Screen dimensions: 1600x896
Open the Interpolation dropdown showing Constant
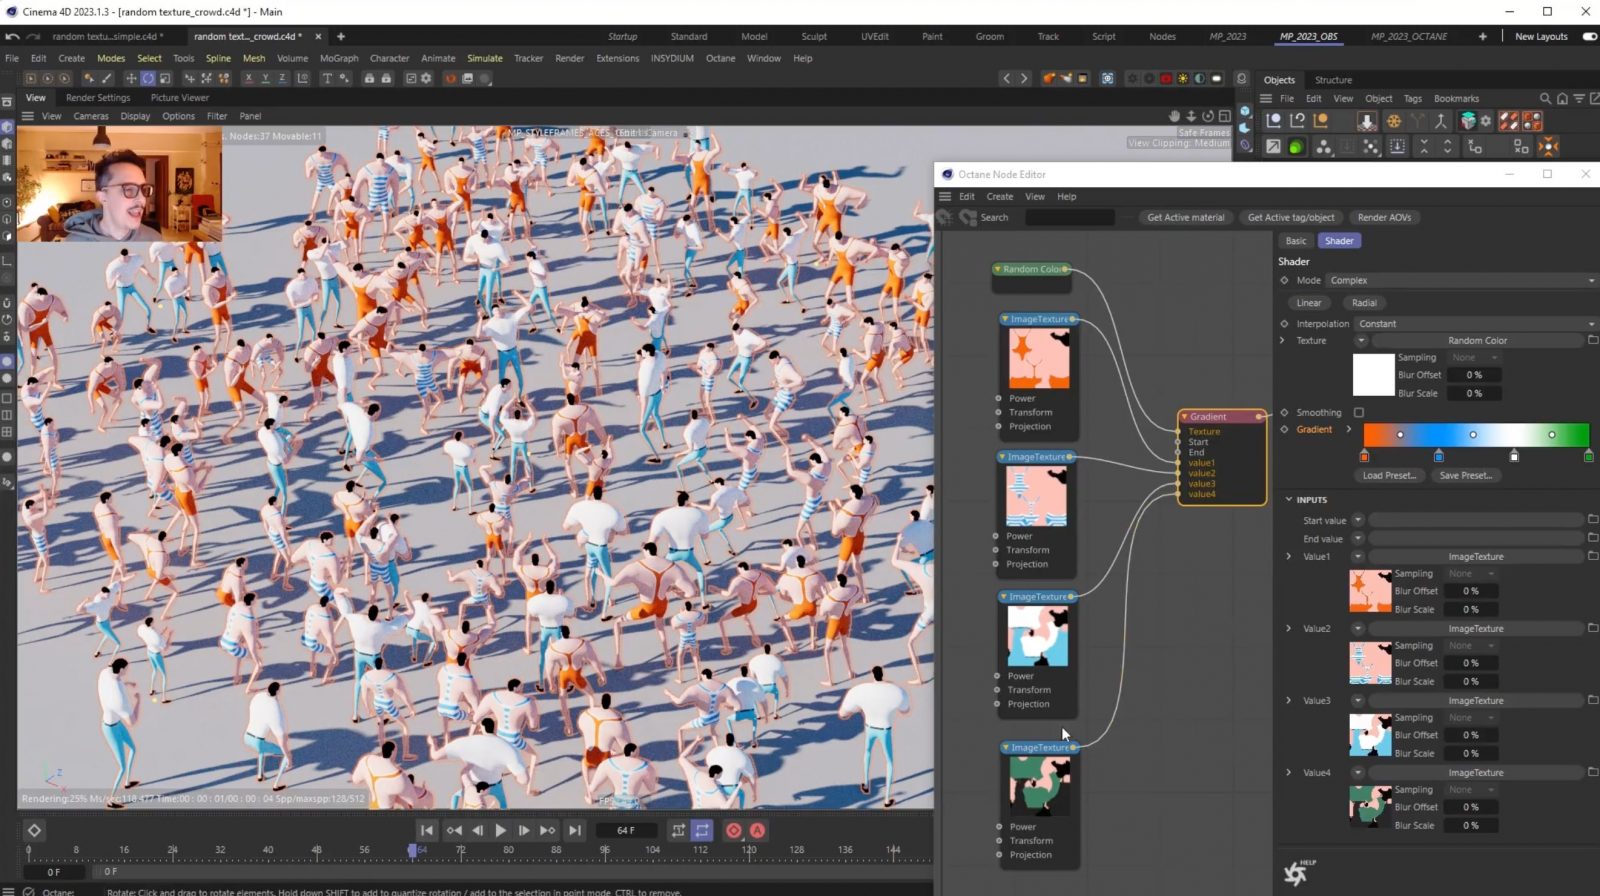tap(1475, 324)
